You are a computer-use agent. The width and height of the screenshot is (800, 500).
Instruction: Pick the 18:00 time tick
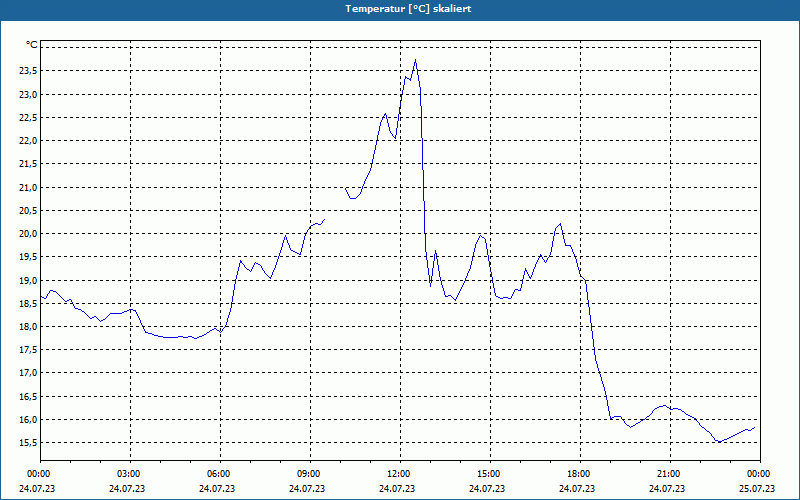tap(580, 474)
